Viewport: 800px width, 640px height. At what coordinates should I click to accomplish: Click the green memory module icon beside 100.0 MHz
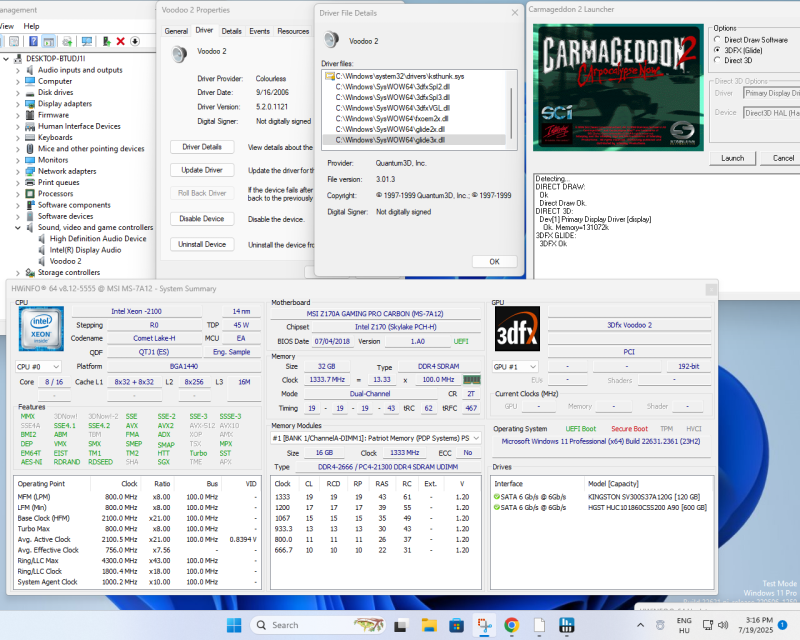(471, 380)
